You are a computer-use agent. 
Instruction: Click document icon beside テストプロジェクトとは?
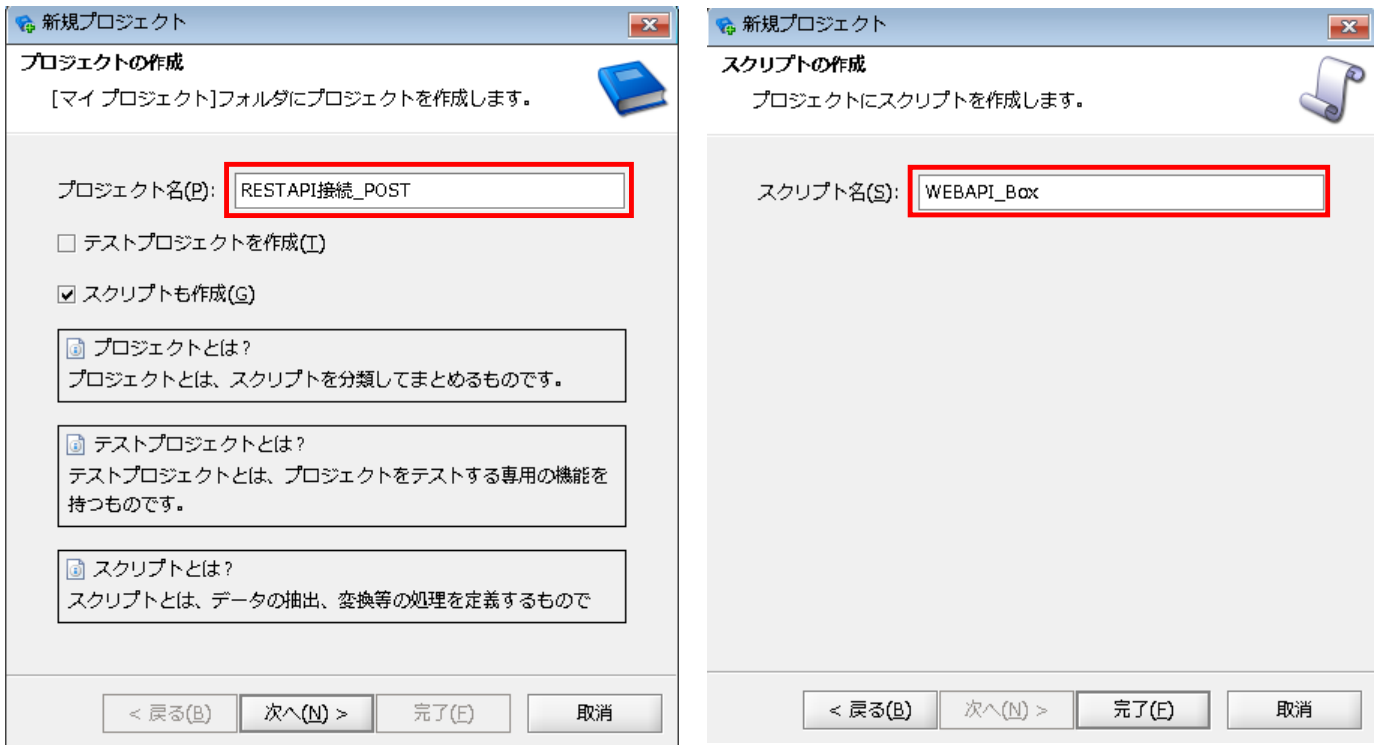(x=76, y=443)
